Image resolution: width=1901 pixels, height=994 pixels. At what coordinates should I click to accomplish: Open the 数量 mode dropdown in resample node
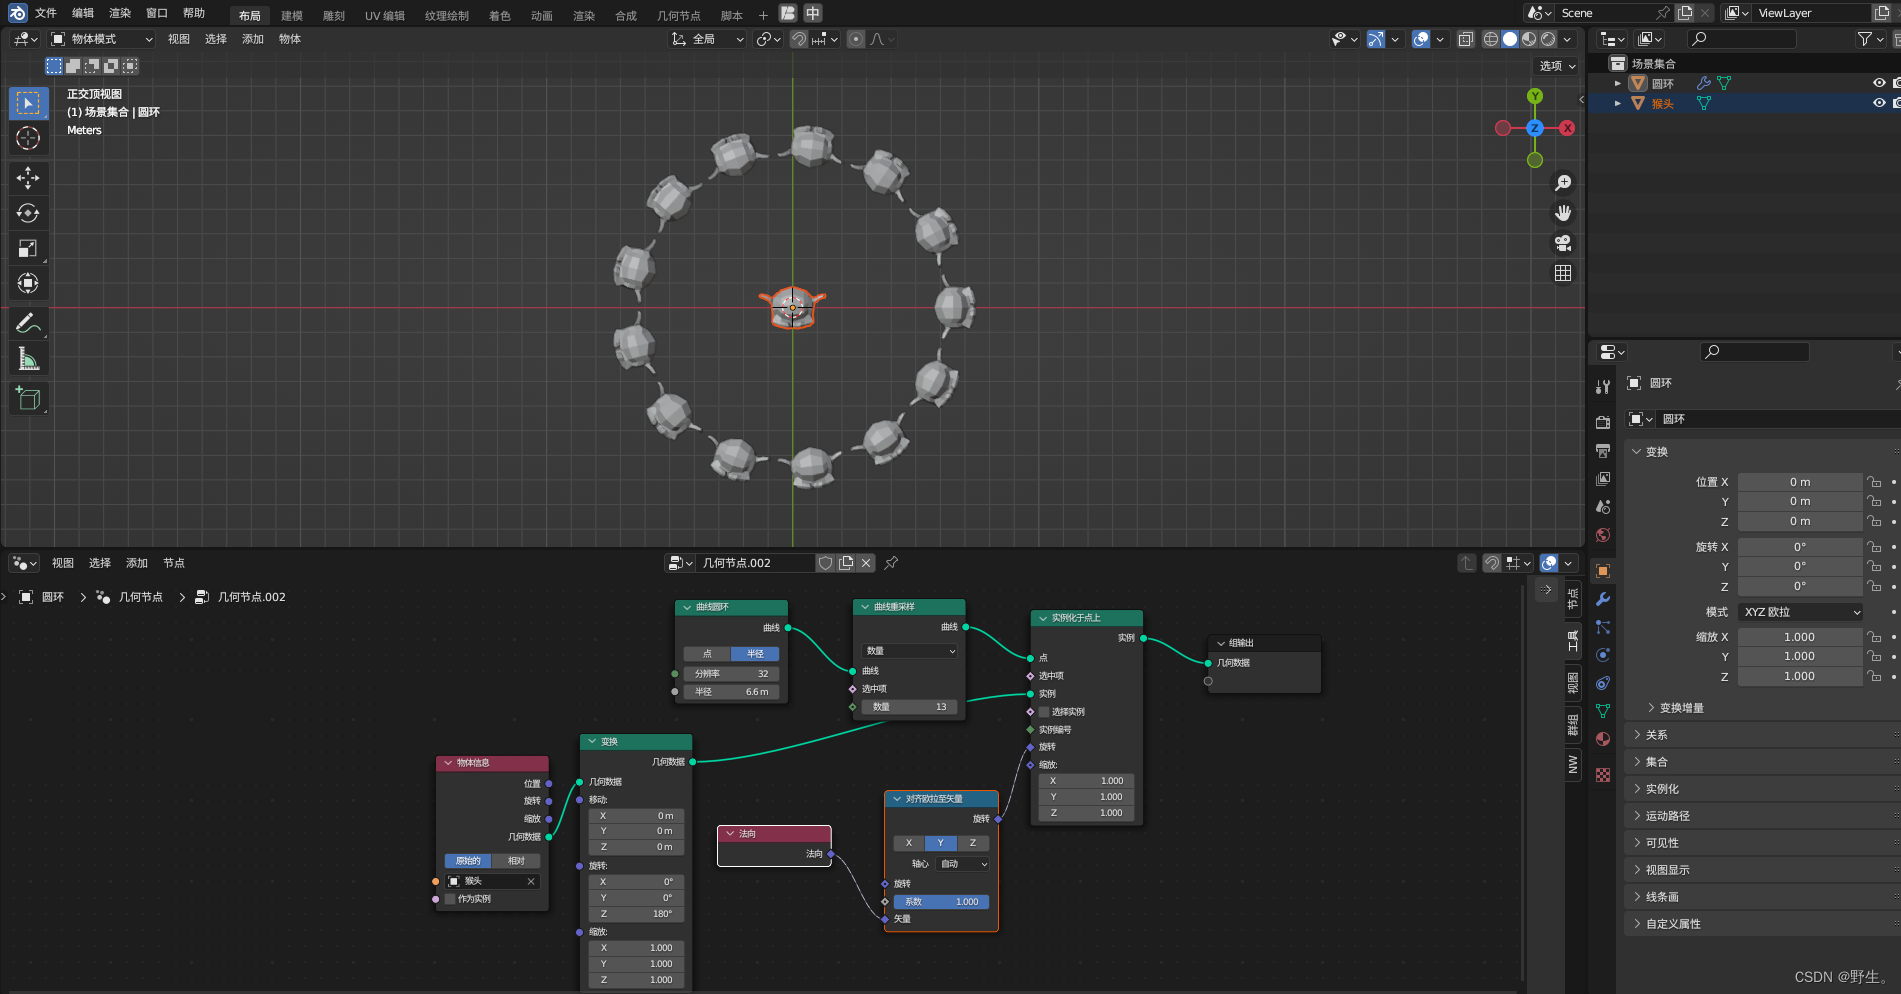pyautogui.click(x=910, y=651)
